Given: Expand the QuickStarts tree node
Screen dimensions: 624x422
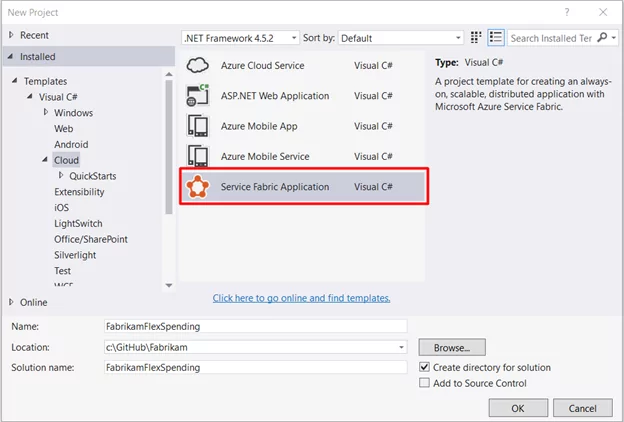Looking at the screenshot, I should 61,175.
